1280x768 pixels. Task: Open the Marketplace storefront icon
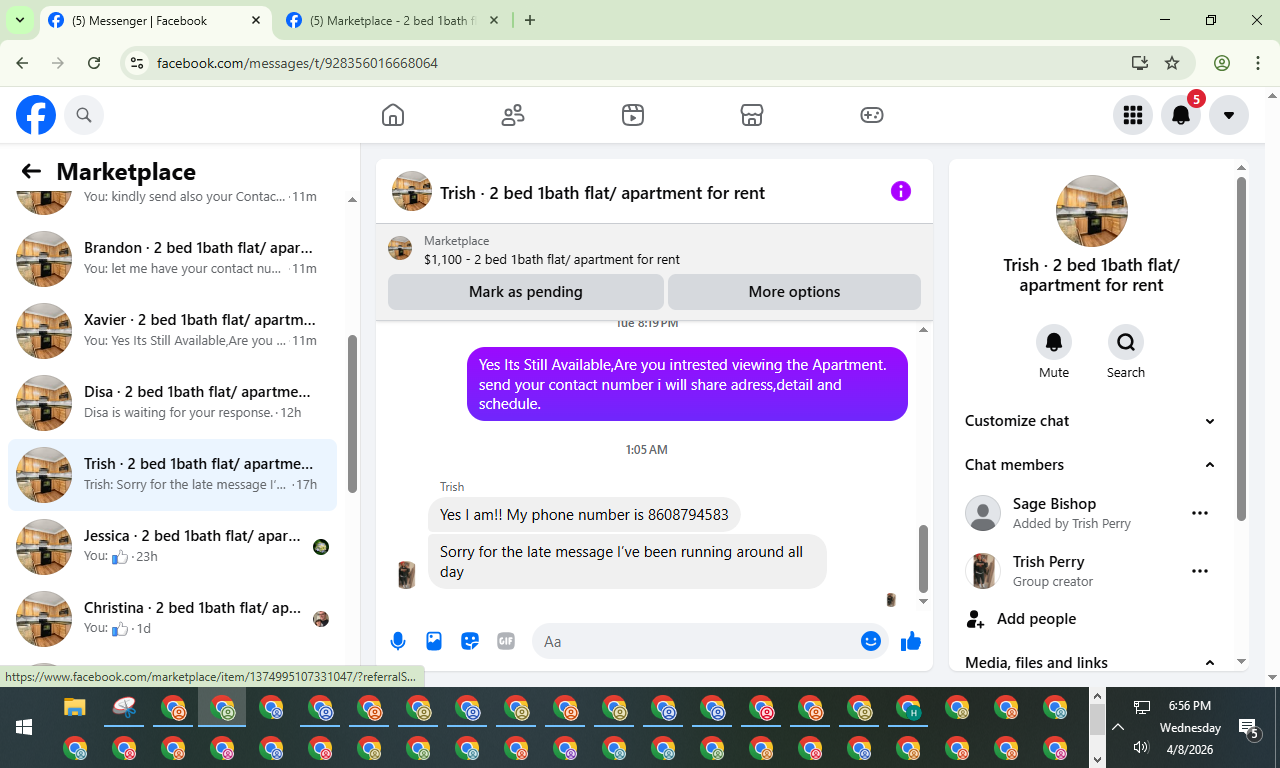pyautogui.click(x=752, y=115)
